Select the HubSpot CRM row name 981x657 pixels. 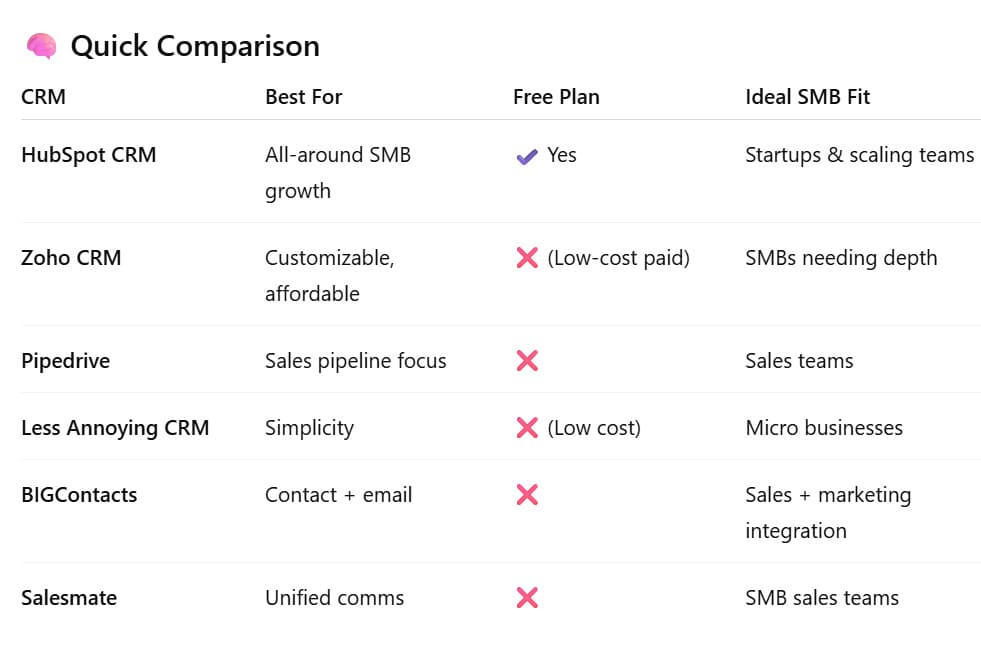[x=88, y=155]
